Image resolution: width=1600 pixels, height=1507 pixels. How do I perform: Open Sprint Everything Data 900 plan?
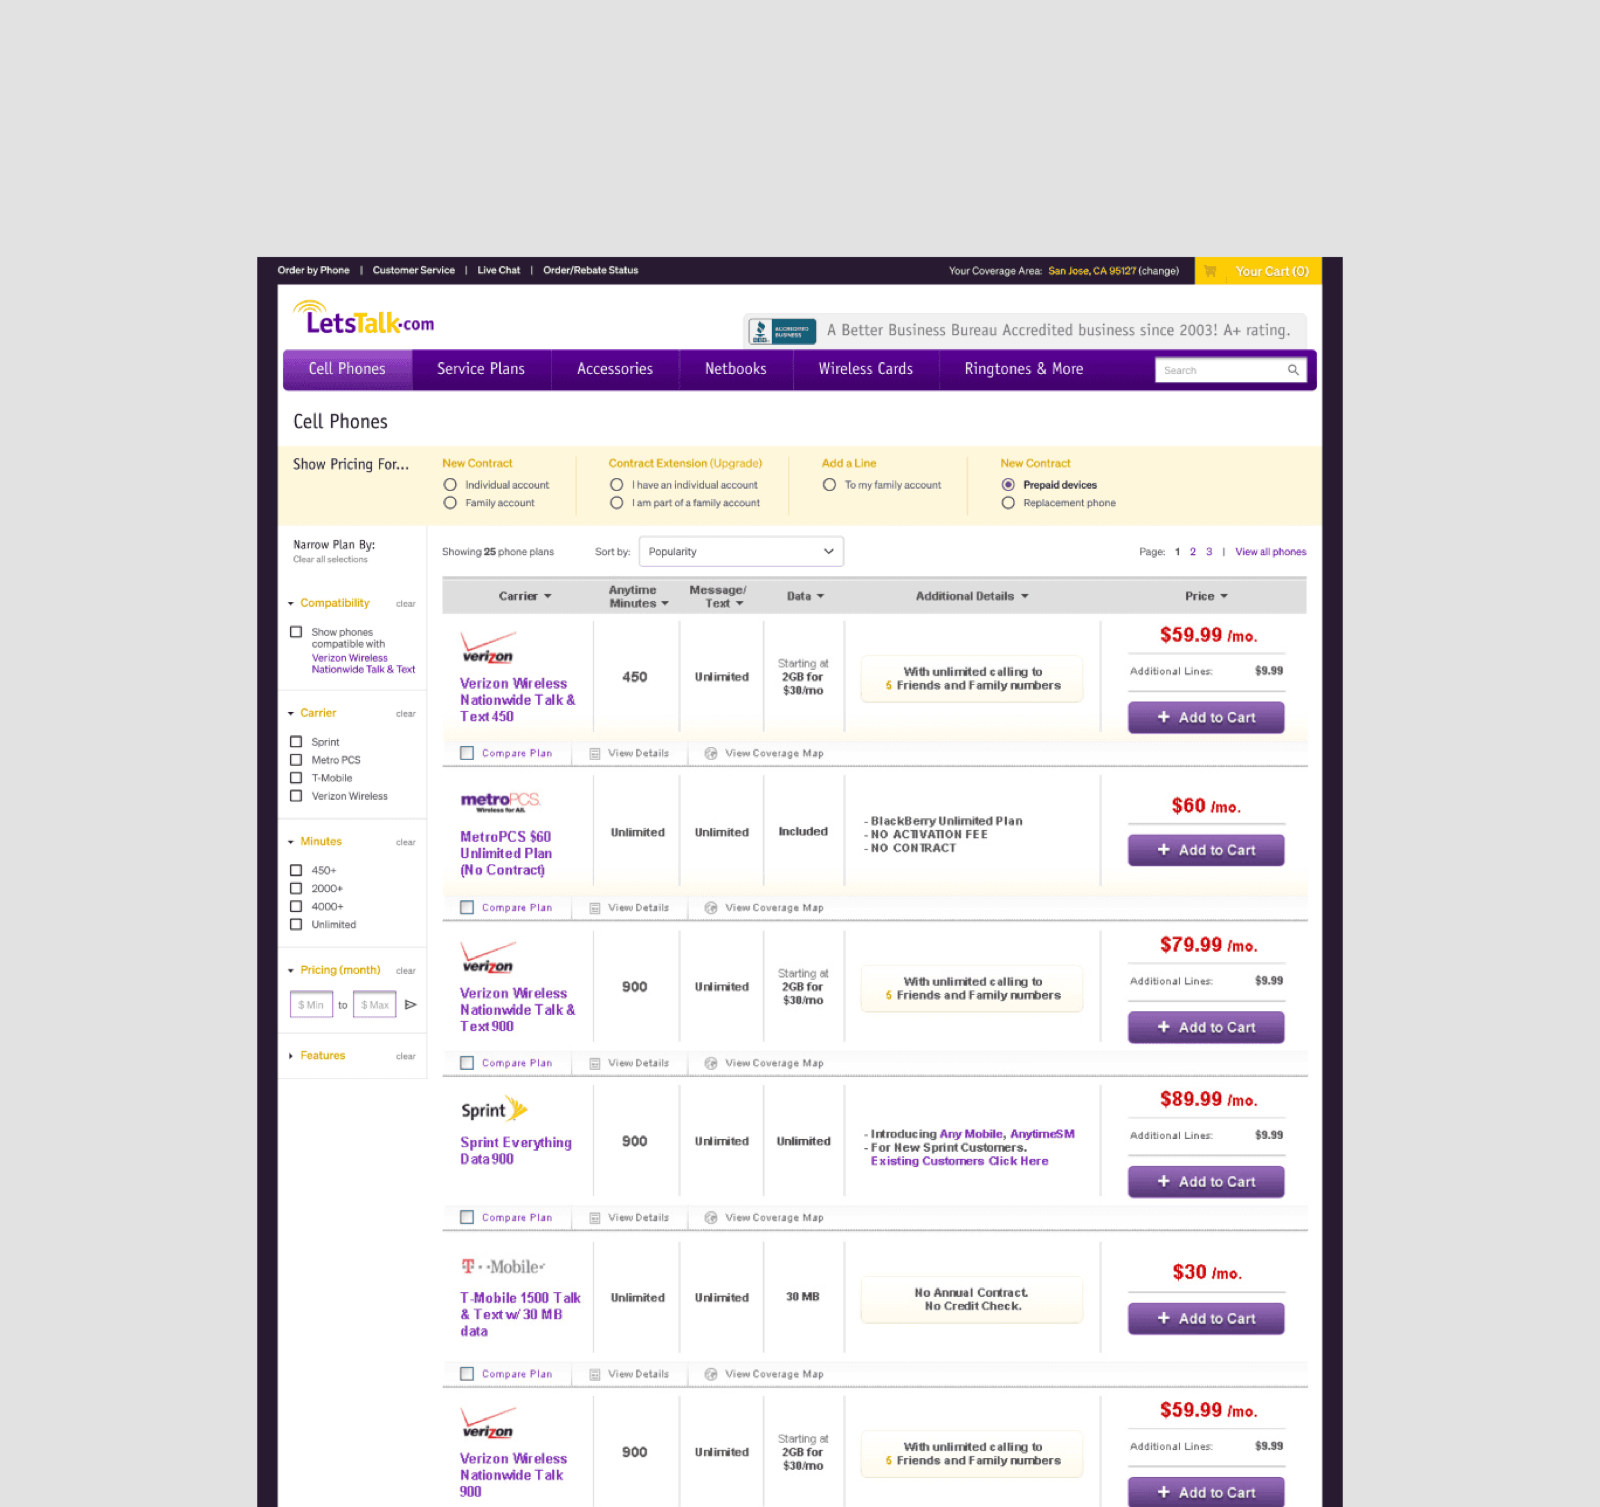(x=516, y=1151)
